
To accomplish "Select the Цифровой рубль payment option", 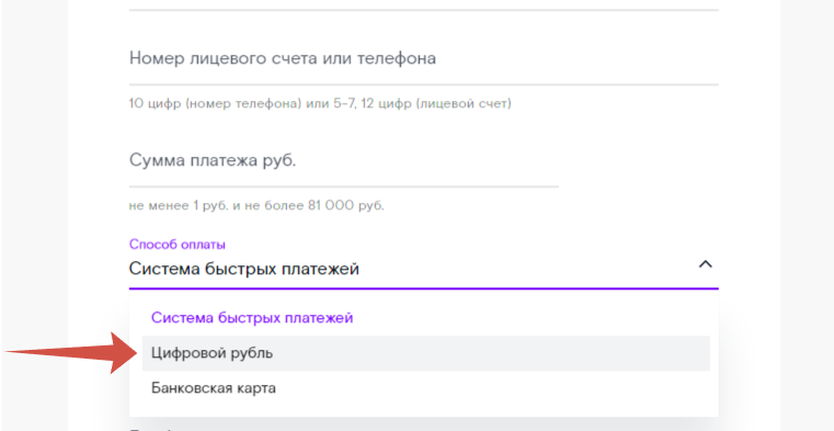I will click(426, 353).
